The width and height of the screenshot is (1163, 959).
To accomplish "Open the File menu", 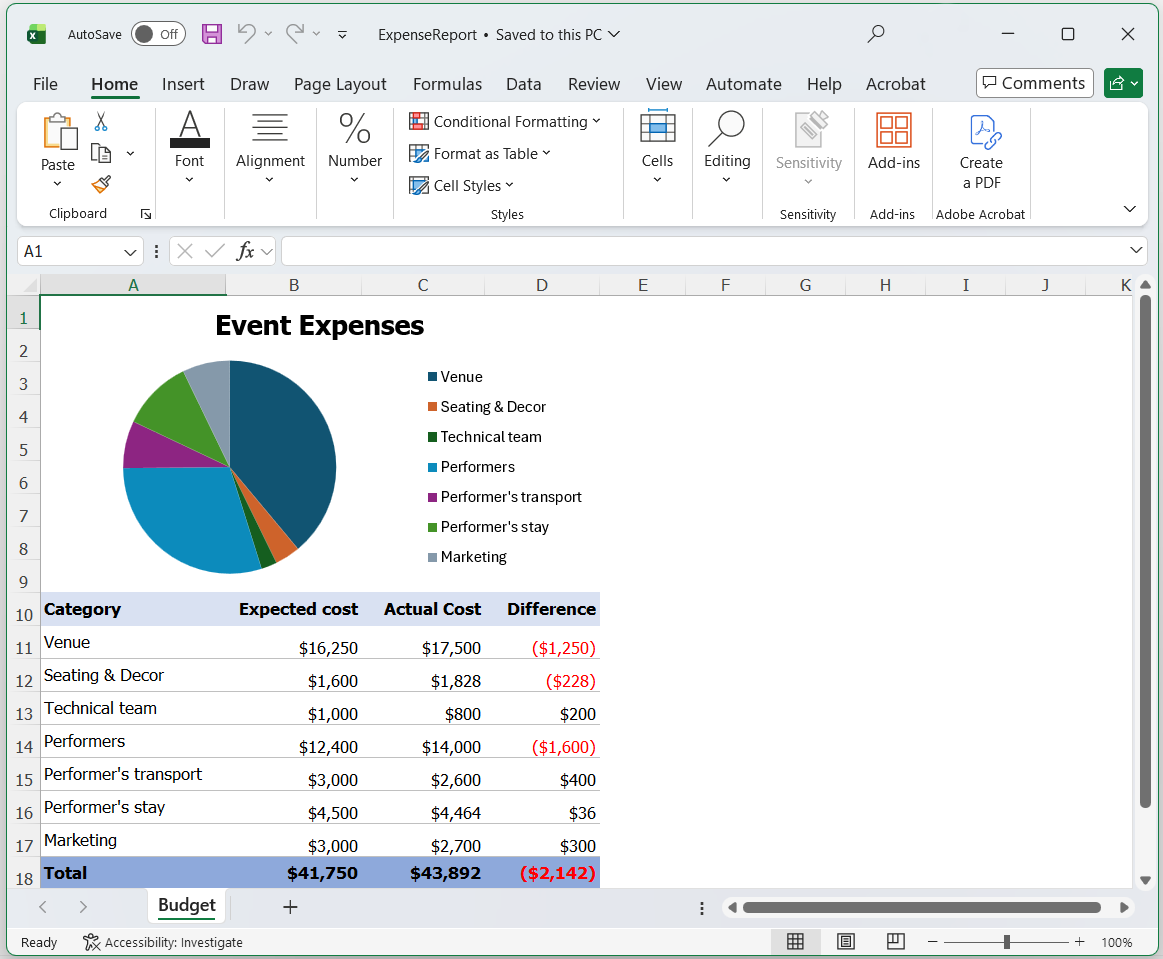I will tap(45, 84).
